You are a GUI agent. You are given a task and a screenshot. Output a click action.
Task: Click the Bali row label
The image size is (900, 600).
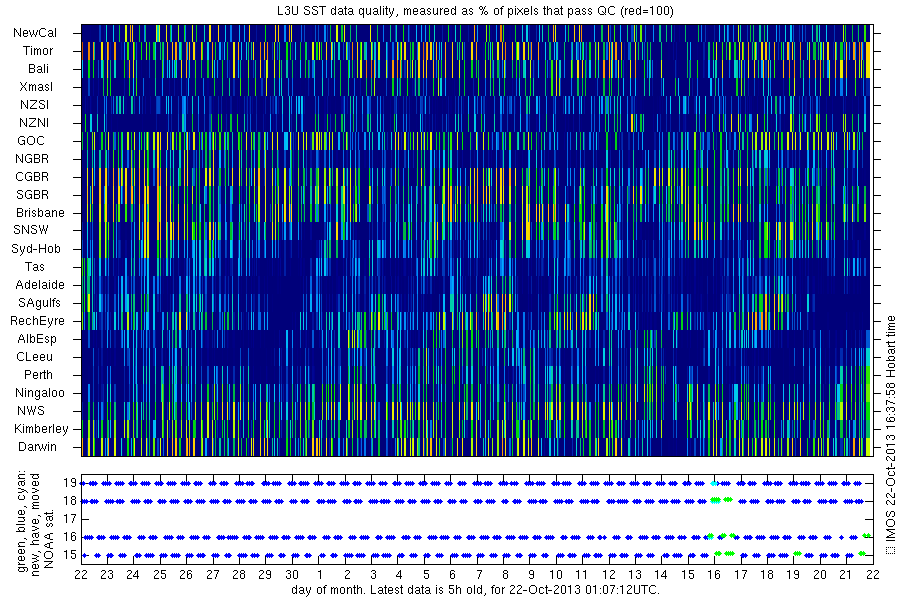(38, 69)
